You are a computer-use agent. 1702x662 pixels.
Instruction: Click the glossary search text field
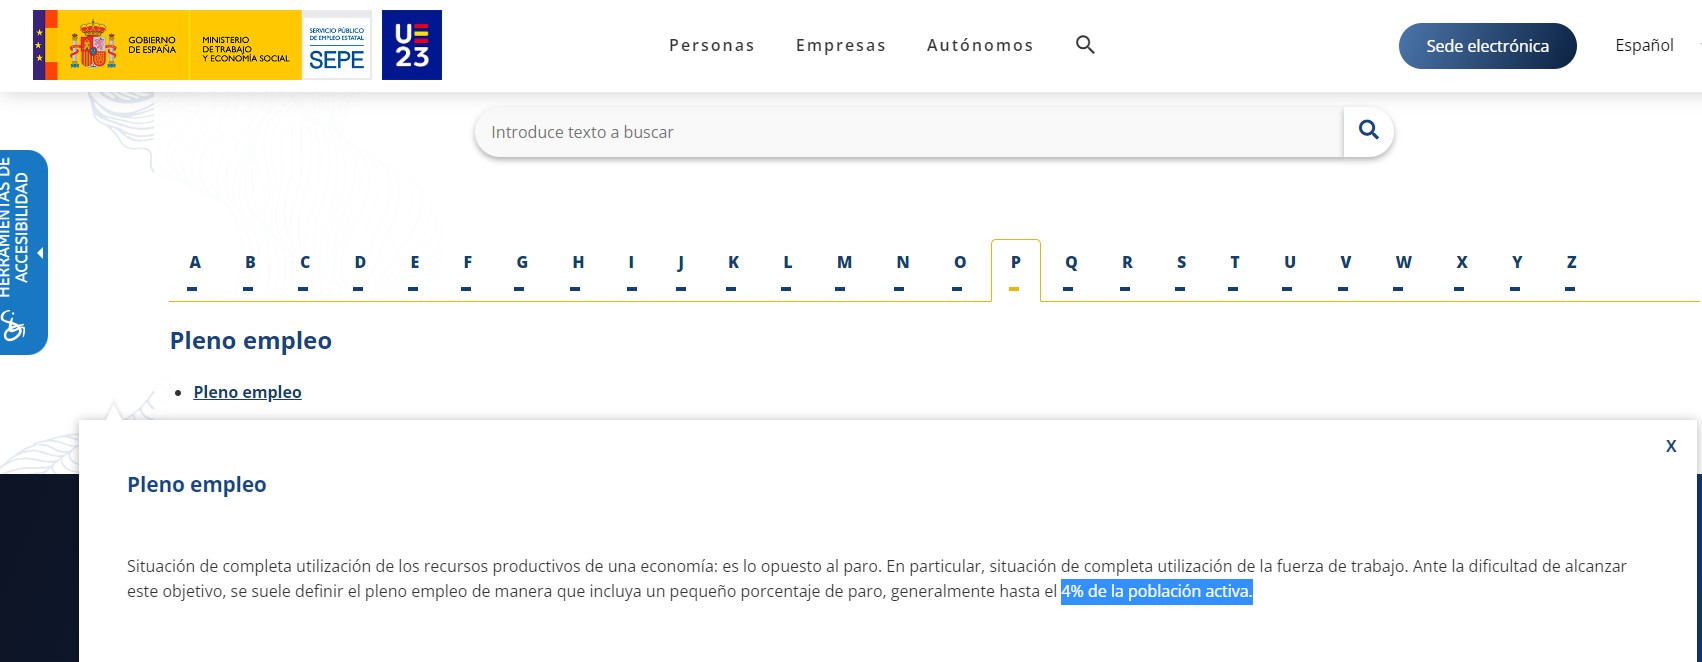click(x=908, y=132)
